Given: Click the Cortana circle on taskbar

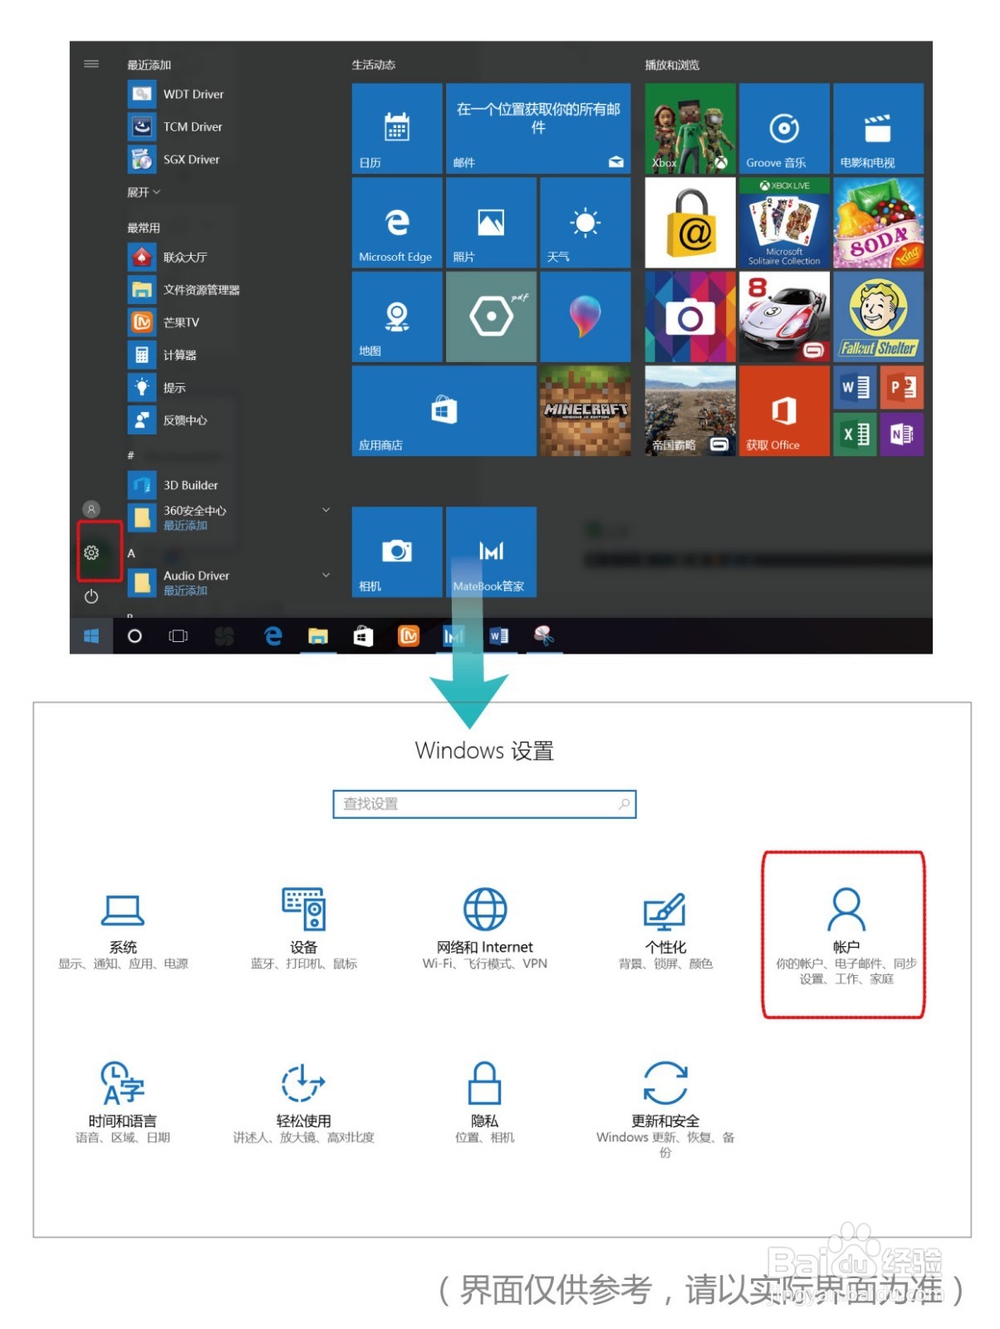Looking at the screenshot, I should pyautogui.click(x=135, y=636).
